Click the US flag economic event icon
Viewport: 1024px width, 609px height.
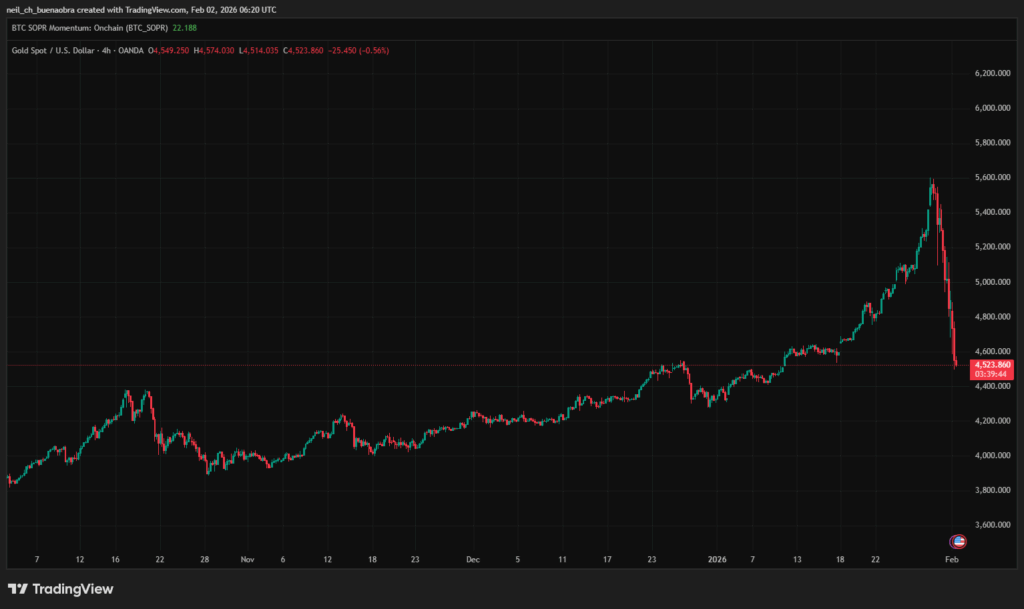coord(957,541)
